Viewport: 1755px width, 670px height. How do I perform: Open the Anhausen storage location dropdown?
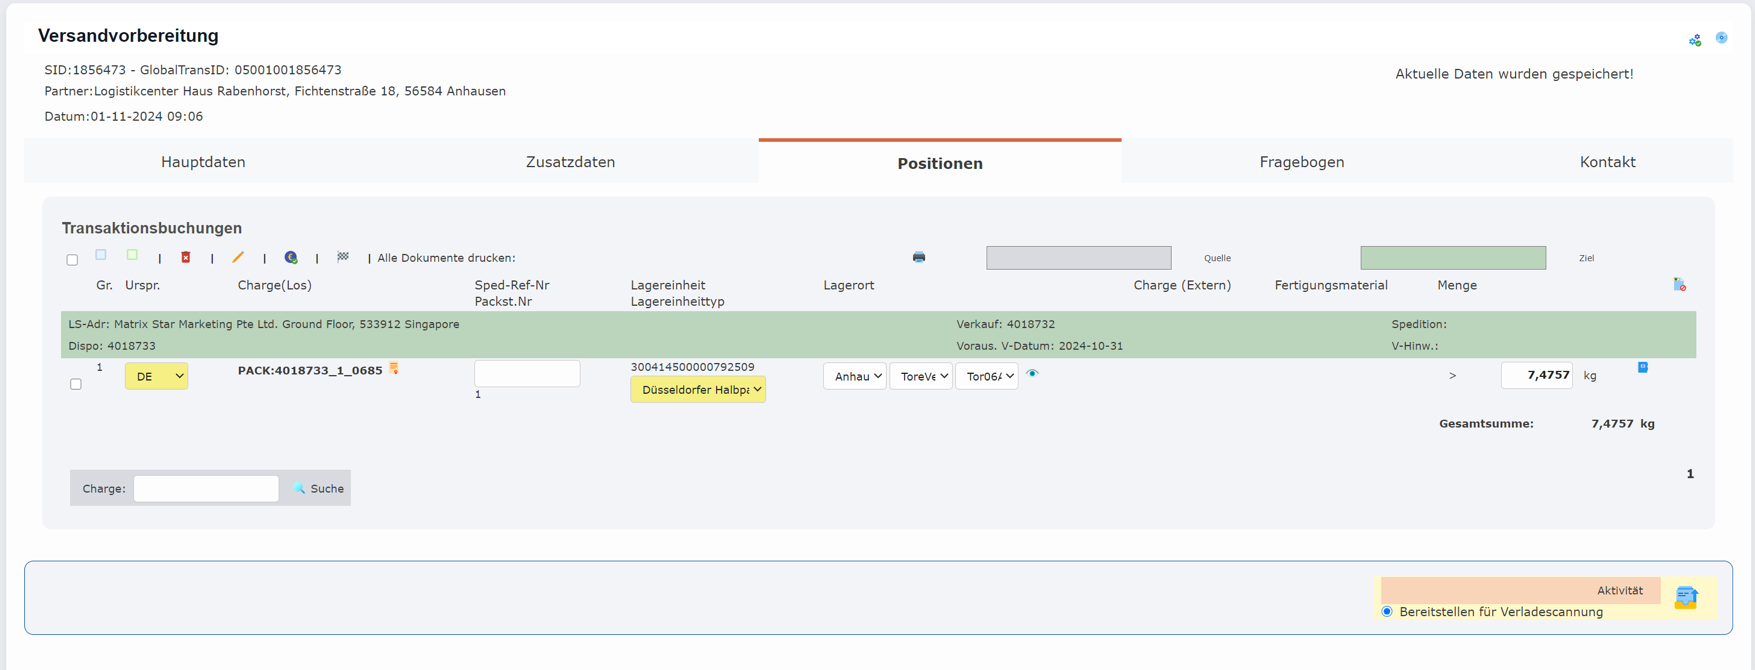point(854,376)
